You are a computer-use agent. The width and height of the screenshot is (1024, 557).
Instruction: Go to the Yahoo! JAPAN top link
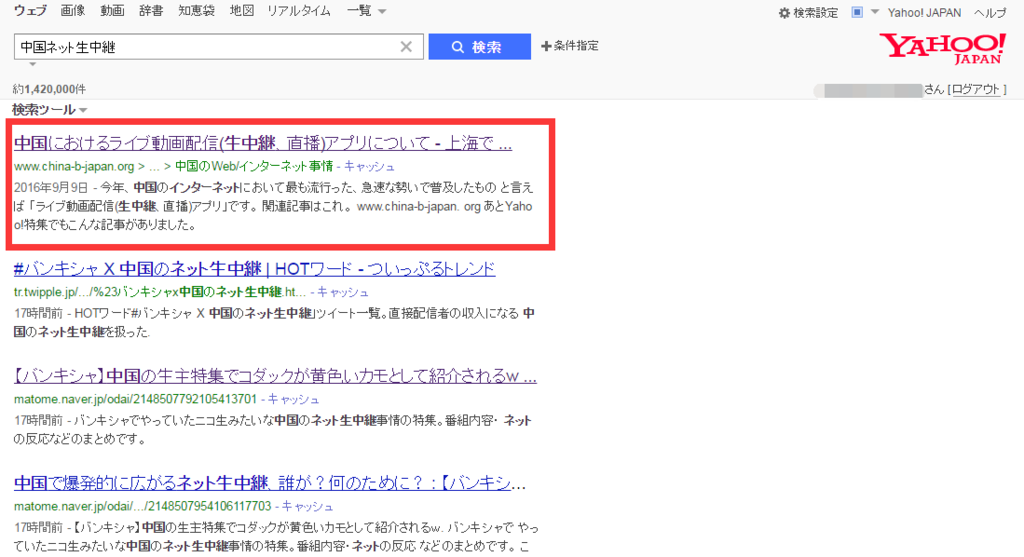tap(924, 12)
